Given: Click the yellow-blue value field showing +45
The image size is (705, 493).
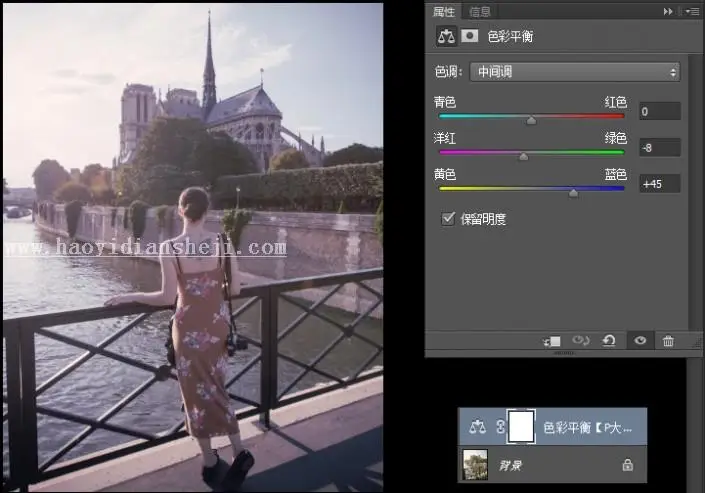Looking at the screenshot, I should pyautogui.click(x=660, y=184).
